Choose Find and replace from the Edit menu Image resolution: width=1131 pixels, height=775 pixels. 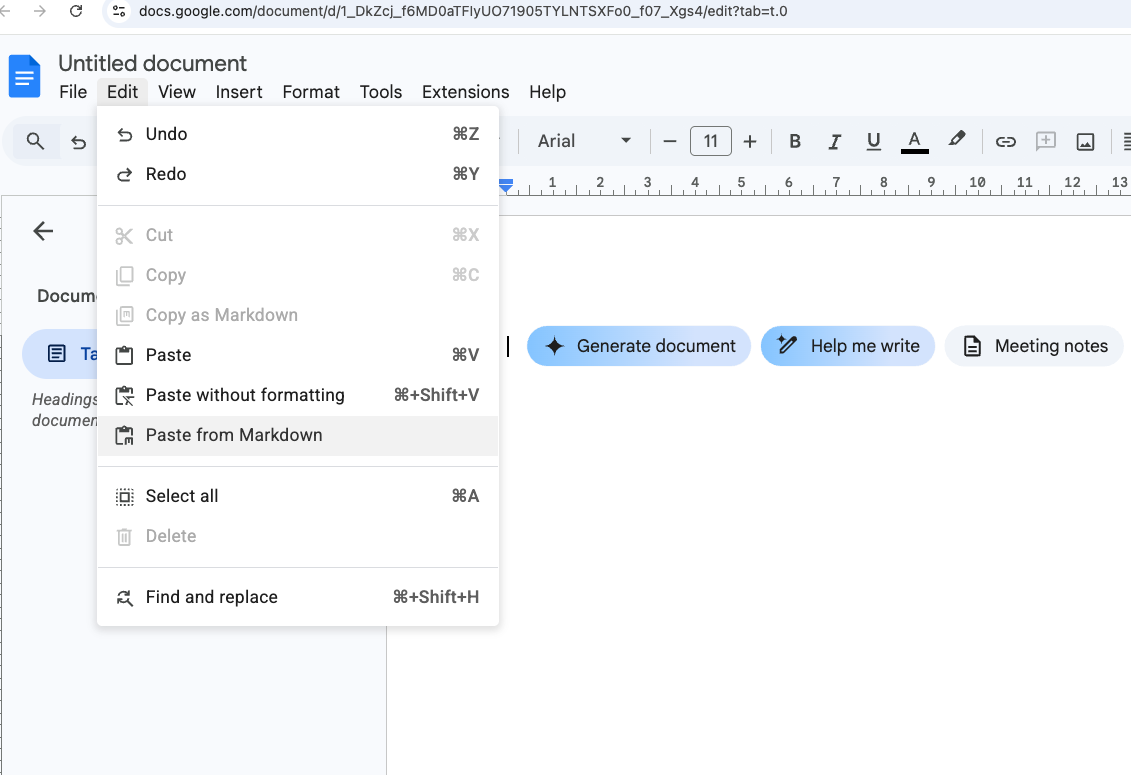coord(212,597)
